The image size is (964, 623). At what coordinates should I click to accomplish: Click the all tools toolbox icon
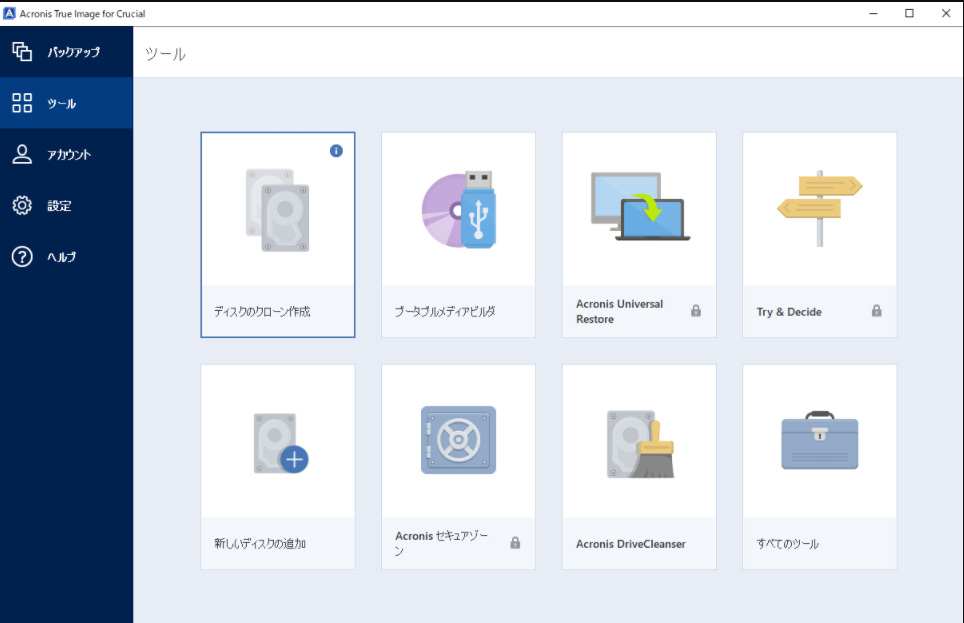coord(820,440)
